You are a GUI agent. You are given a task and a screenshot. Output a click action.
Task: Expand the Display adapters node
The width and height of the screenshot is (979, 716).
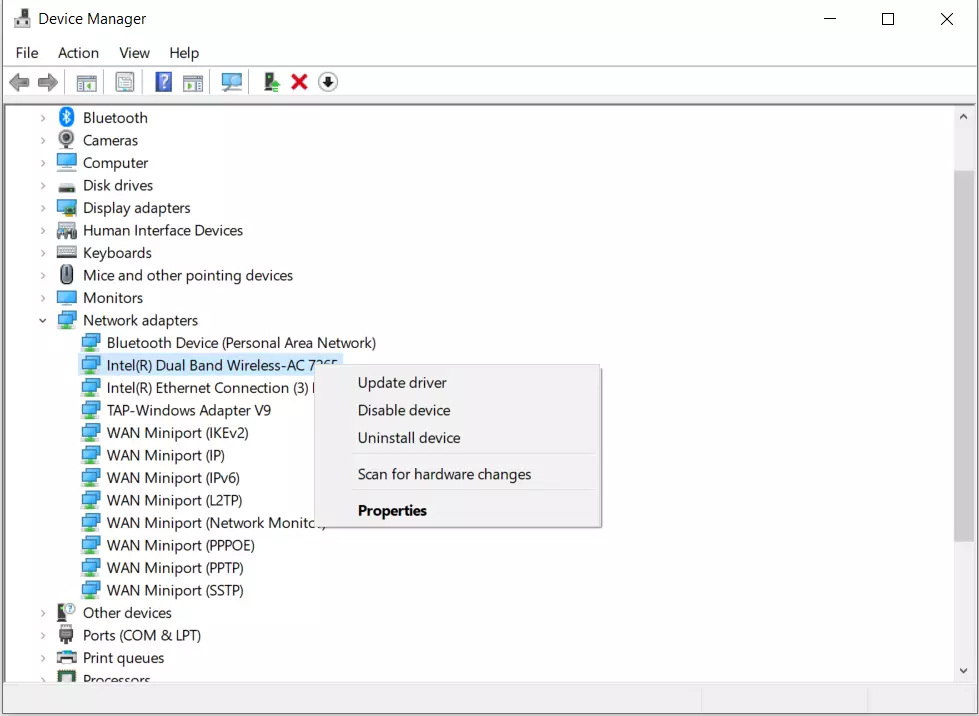point(43,208)
